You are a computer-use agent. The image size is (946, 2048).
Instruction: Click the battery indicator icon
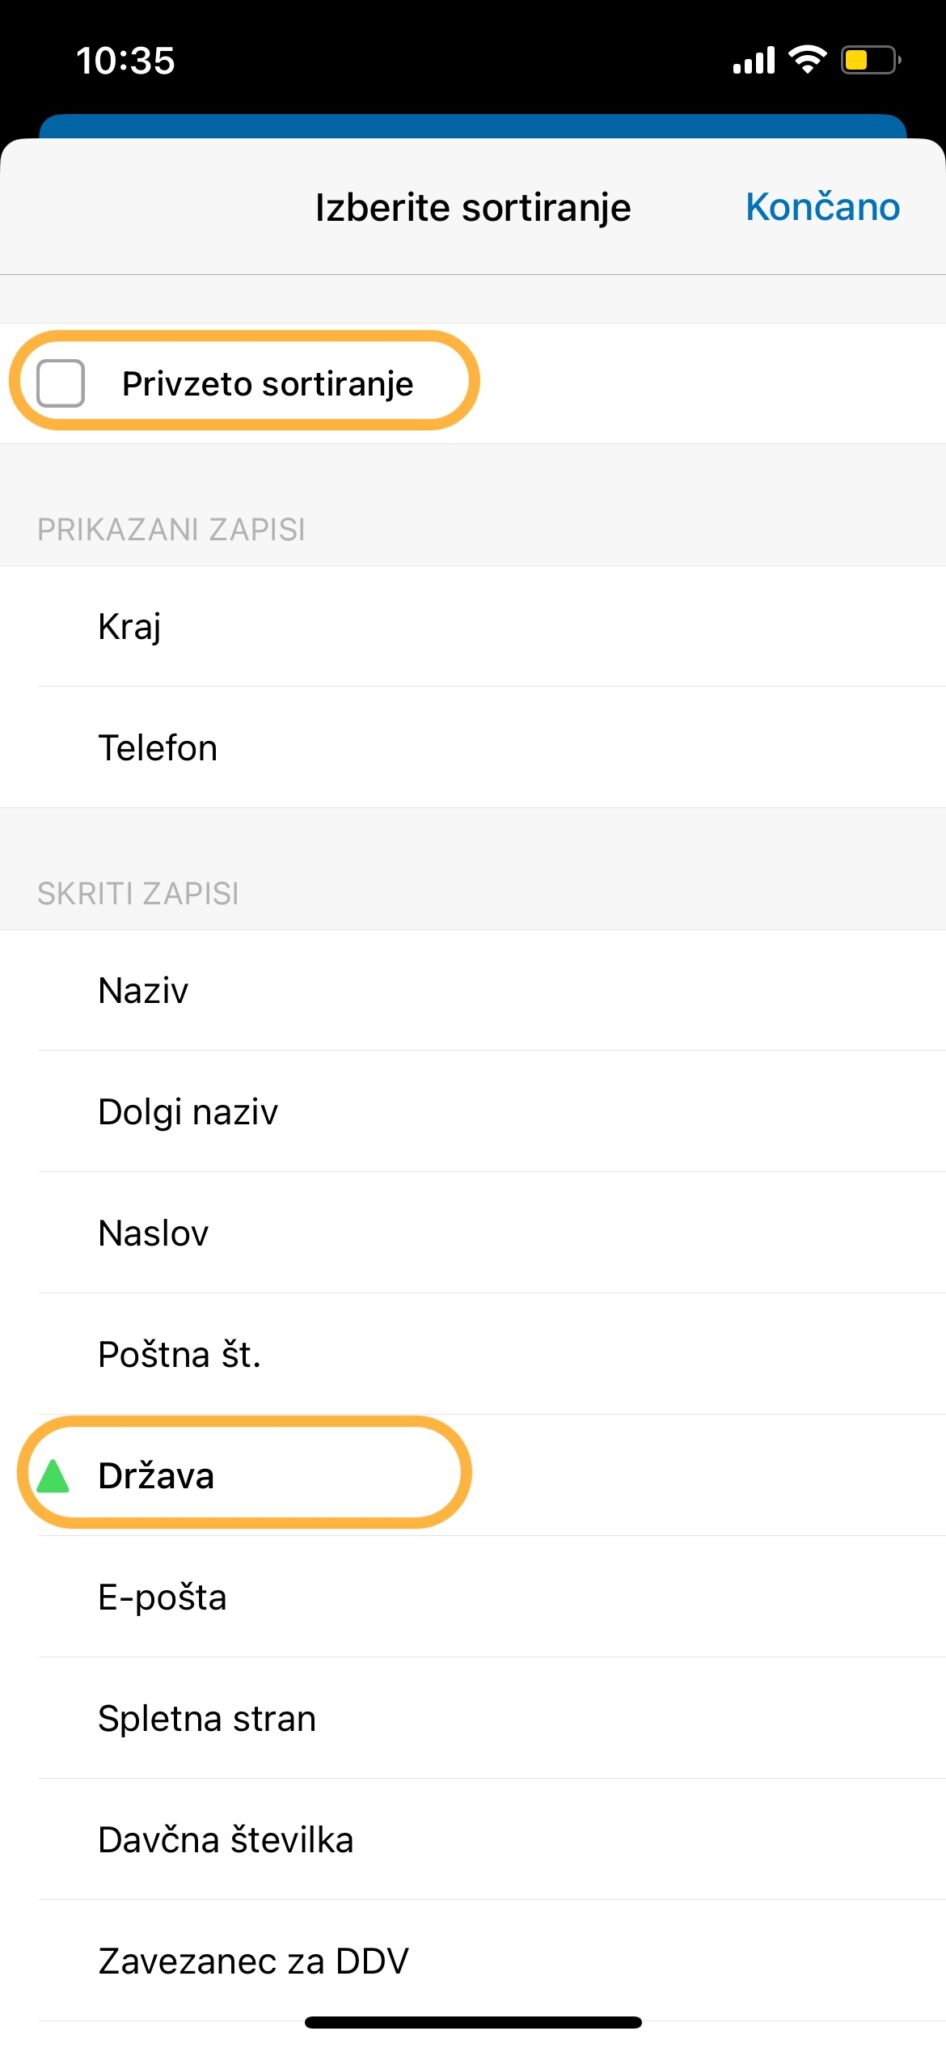pyautogui.click(x=868, y=60)
